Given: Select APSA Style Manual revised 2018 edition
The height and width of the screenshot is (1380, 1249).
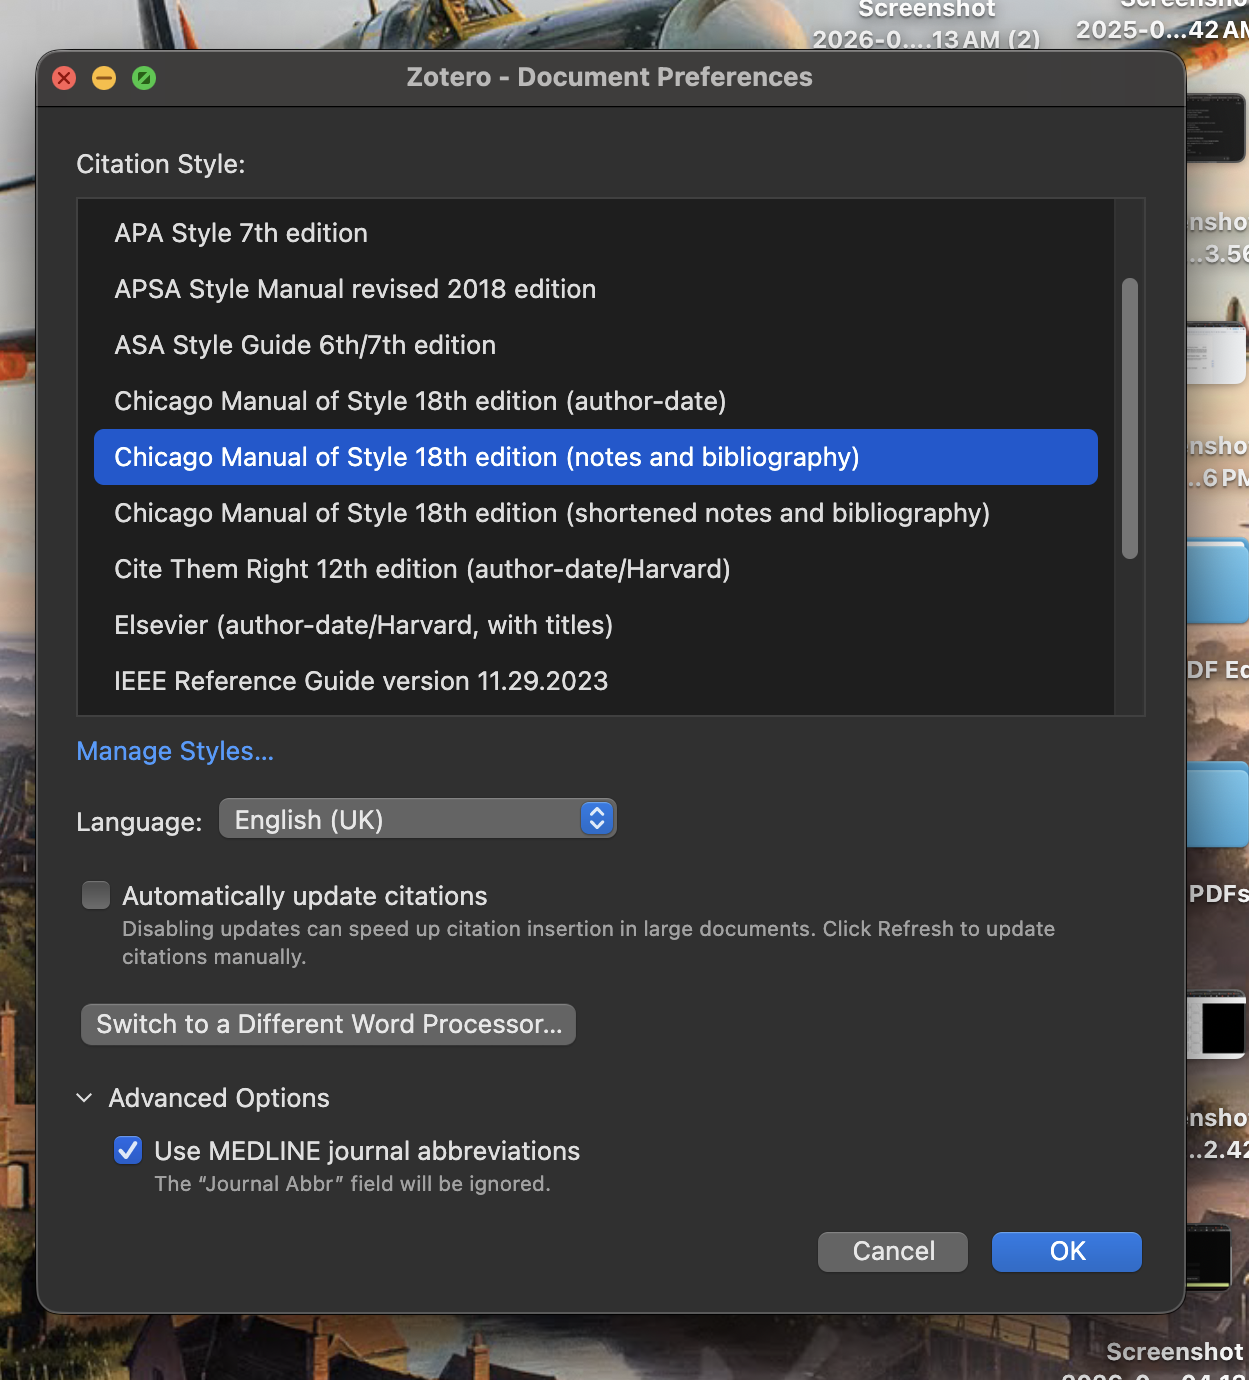Looking at the screenshot, I should pyautogui.click(x=596, y=289).
